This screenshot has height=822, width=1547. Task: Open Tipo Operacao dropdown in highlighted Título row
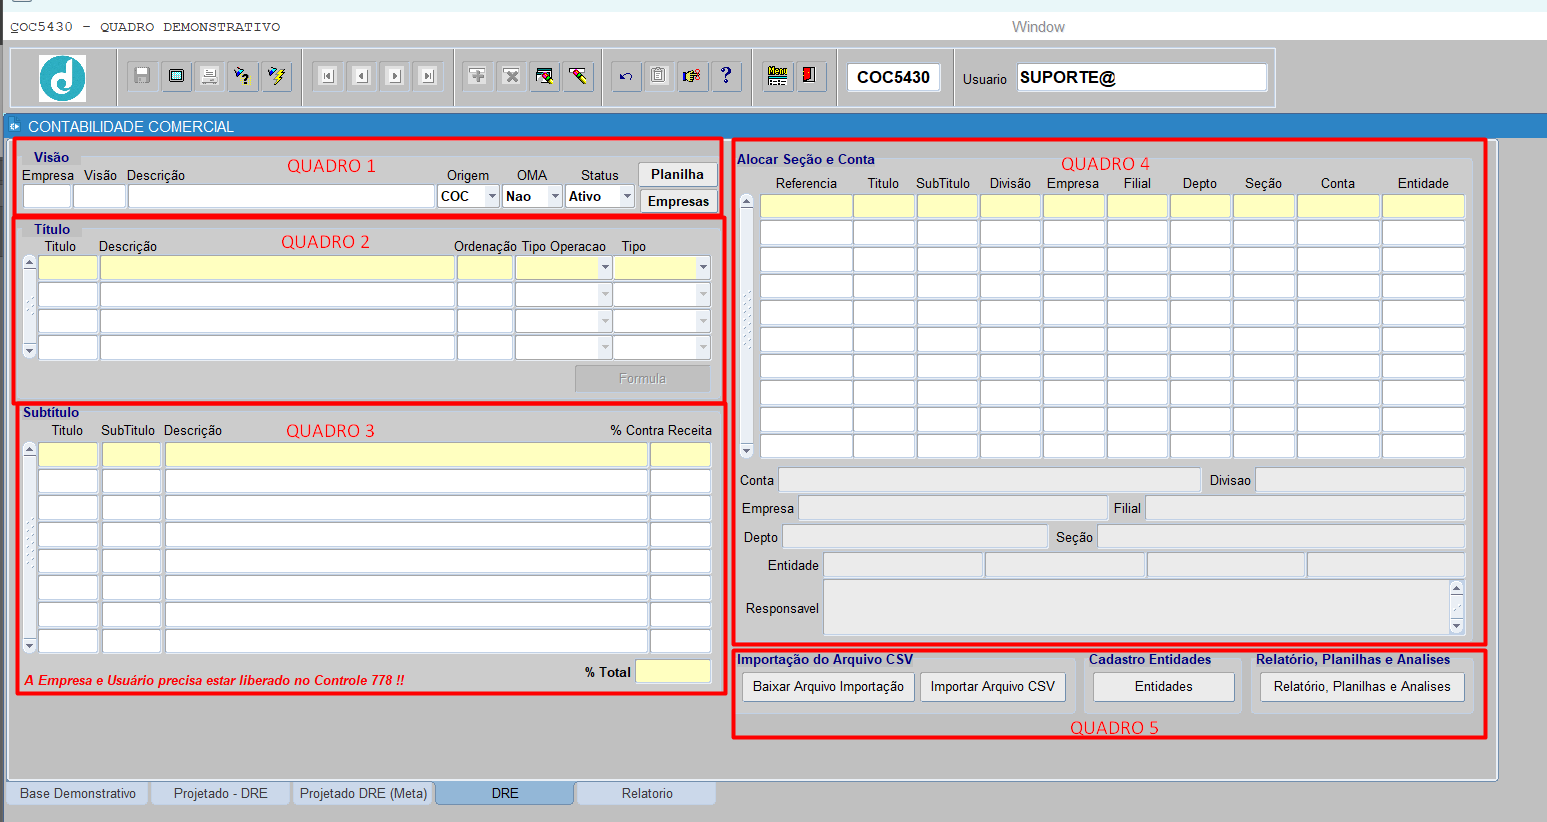(x=604, y=268)
